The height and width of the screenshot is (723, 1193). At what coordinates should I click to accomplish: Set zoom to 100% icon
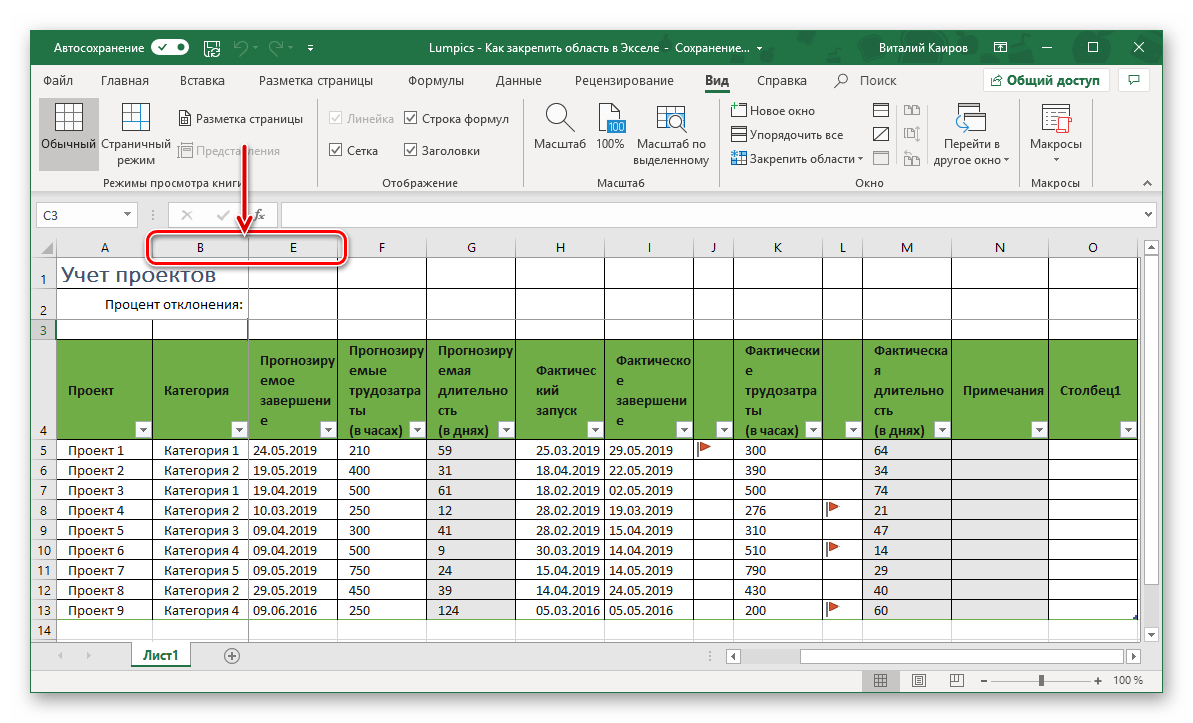(610, 120)
